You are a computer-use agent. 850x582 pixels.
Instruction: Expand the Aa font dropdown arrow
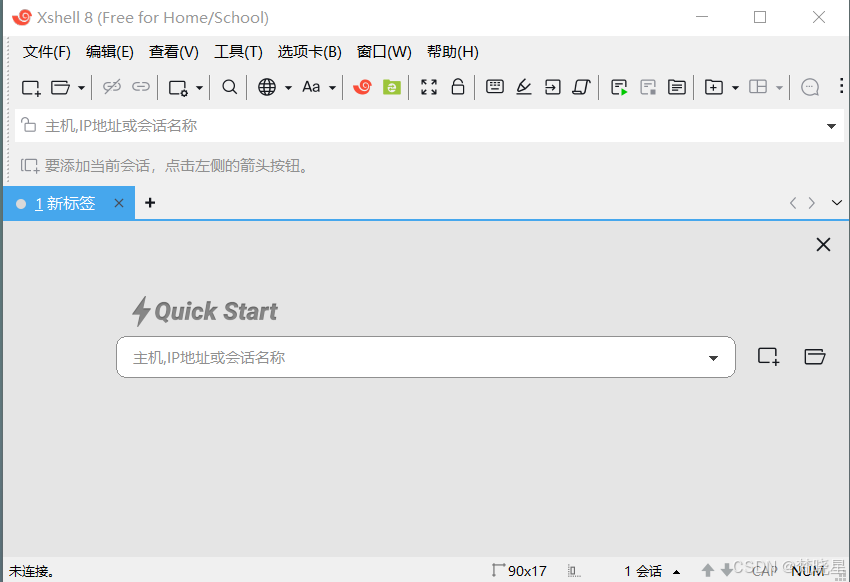click(x=332, y=88)
